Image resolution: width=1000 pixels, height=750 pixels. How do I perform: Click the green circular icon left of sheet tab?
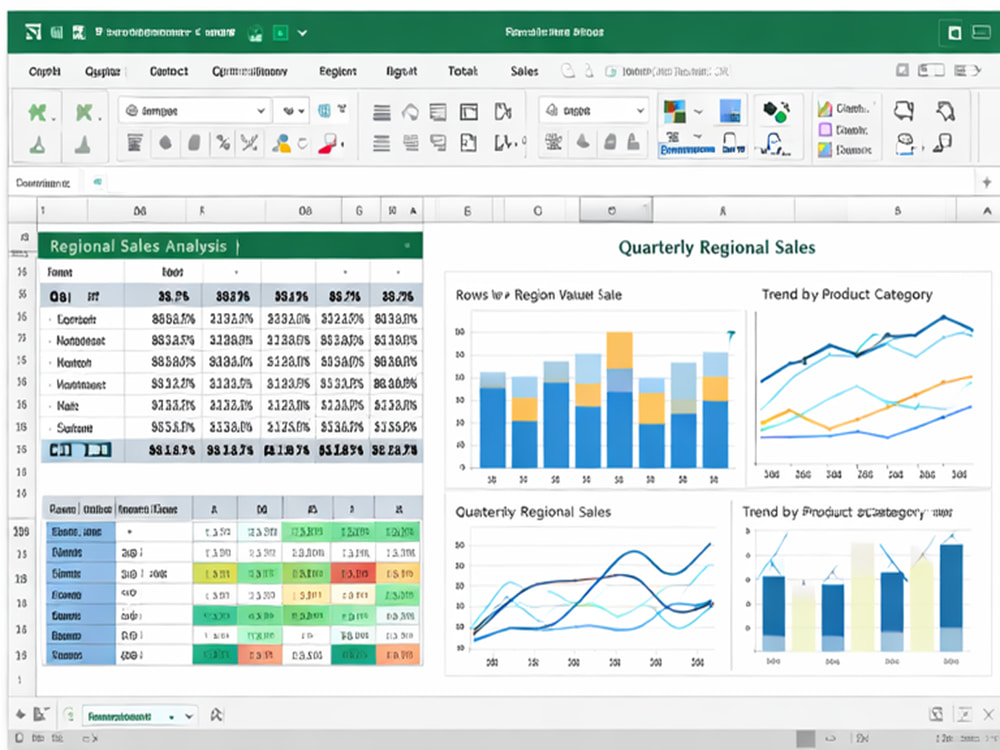[69, 716]
